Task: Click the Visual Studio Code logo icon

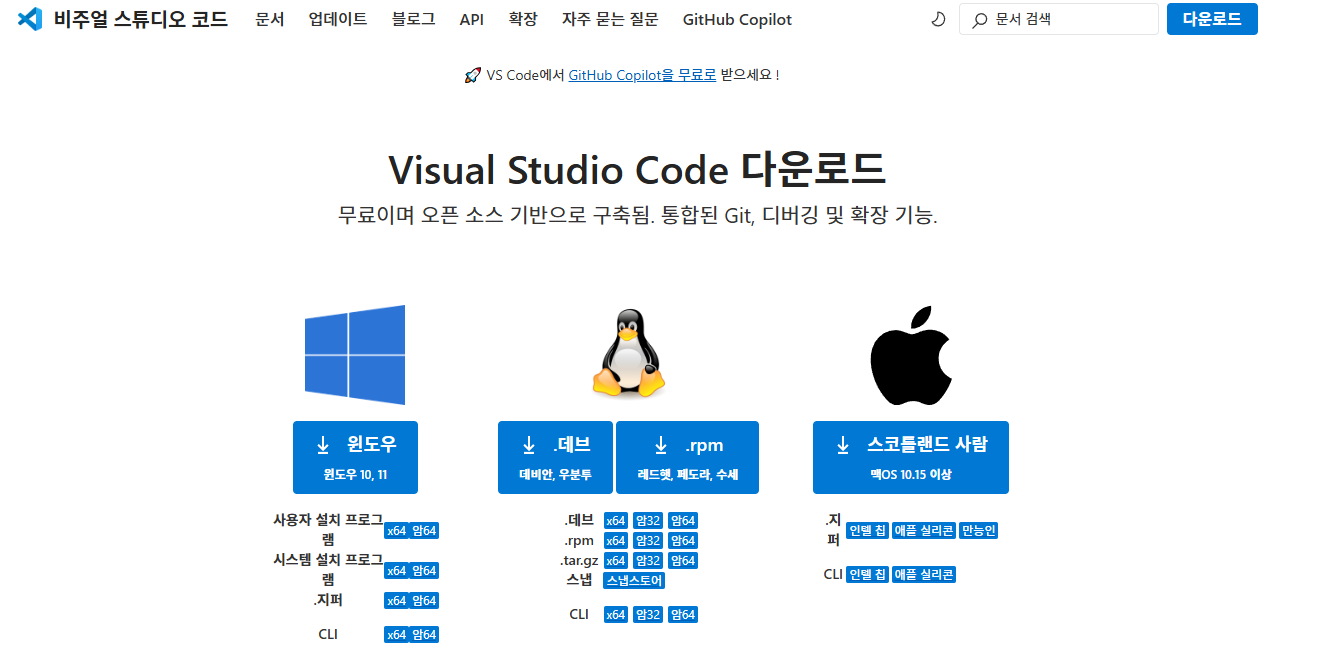Action: pyautogui.click(x=30, y=19)
